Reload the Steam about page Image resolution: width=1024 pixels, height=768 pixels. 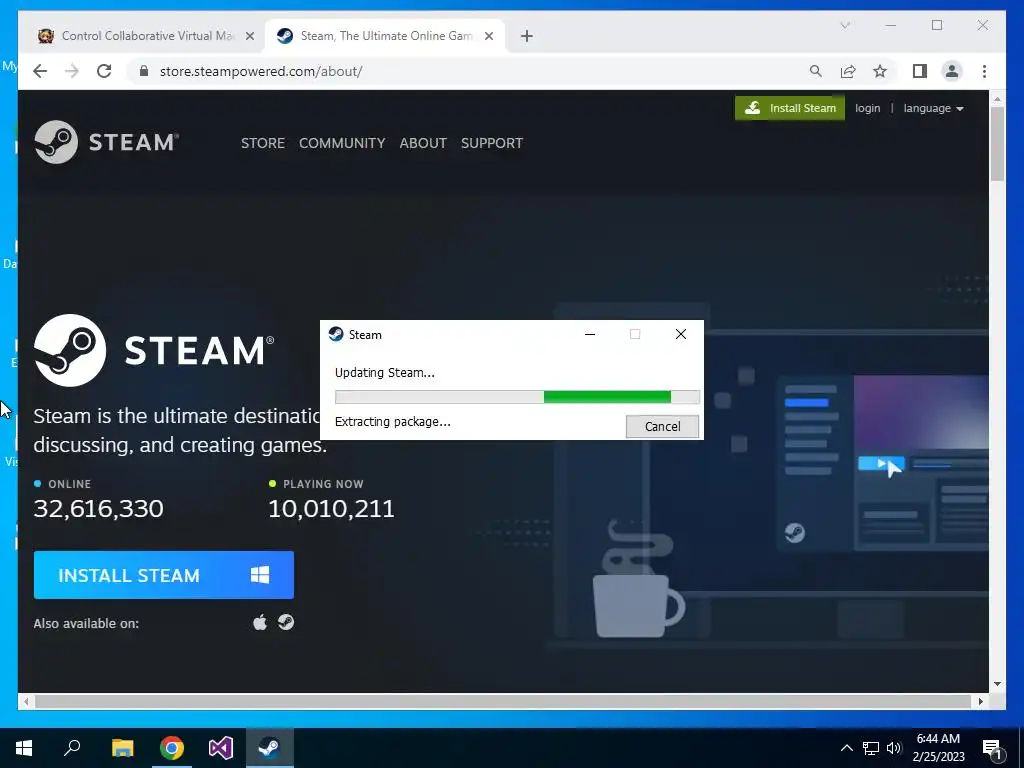104,71
